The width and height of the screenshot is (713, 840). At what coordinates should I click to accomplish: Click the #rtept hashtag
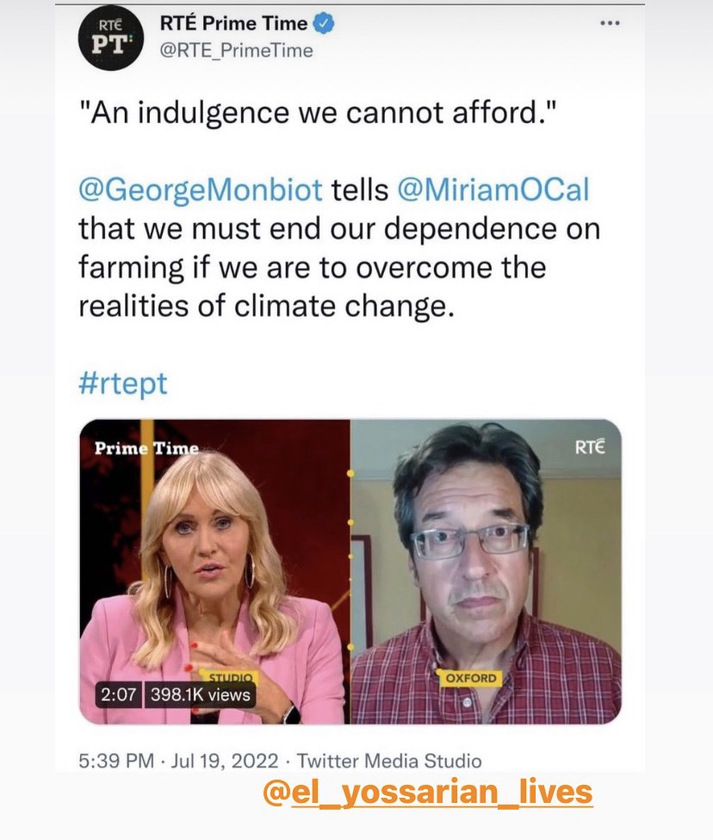(x=123, y=383)
